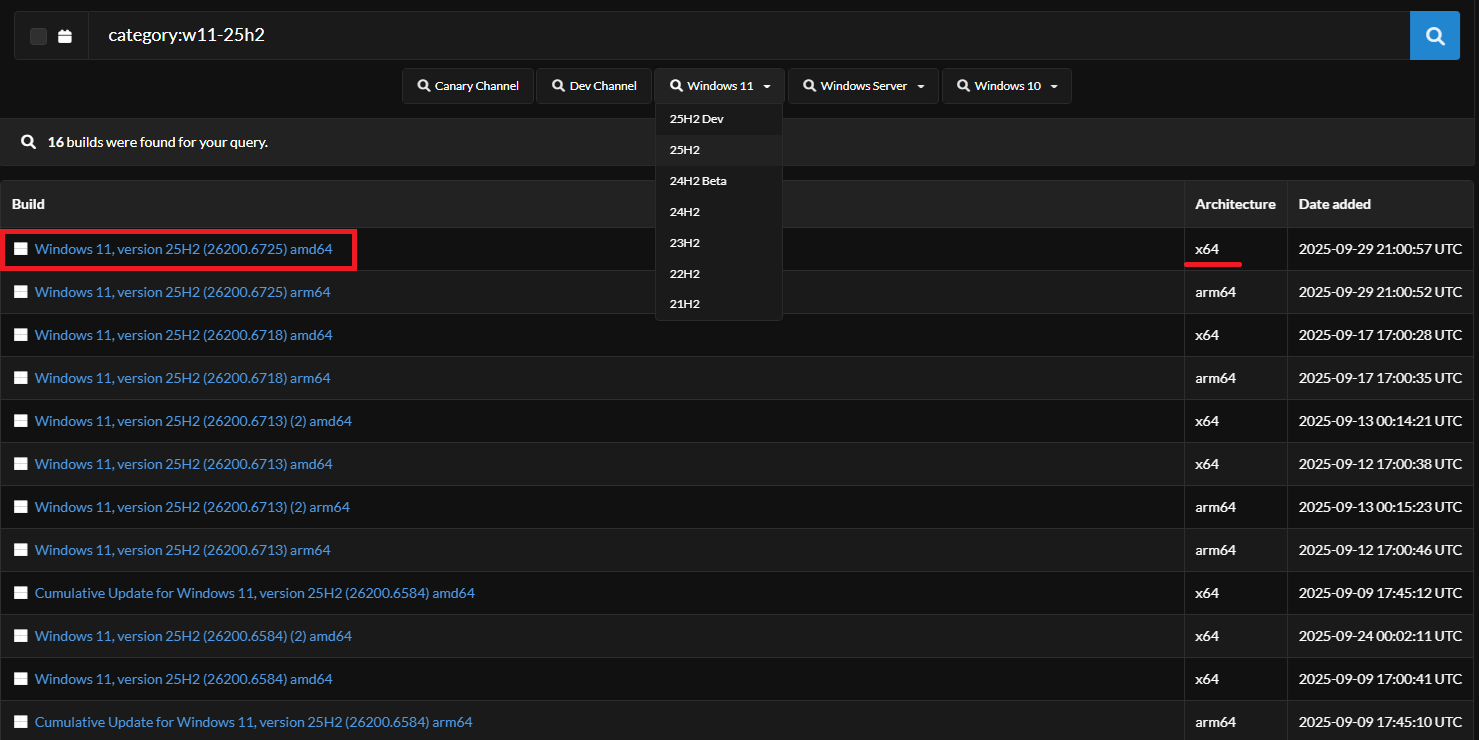
Task: Click Windows logo icon of 26200.6725 amd64 row
Action: 21,249
